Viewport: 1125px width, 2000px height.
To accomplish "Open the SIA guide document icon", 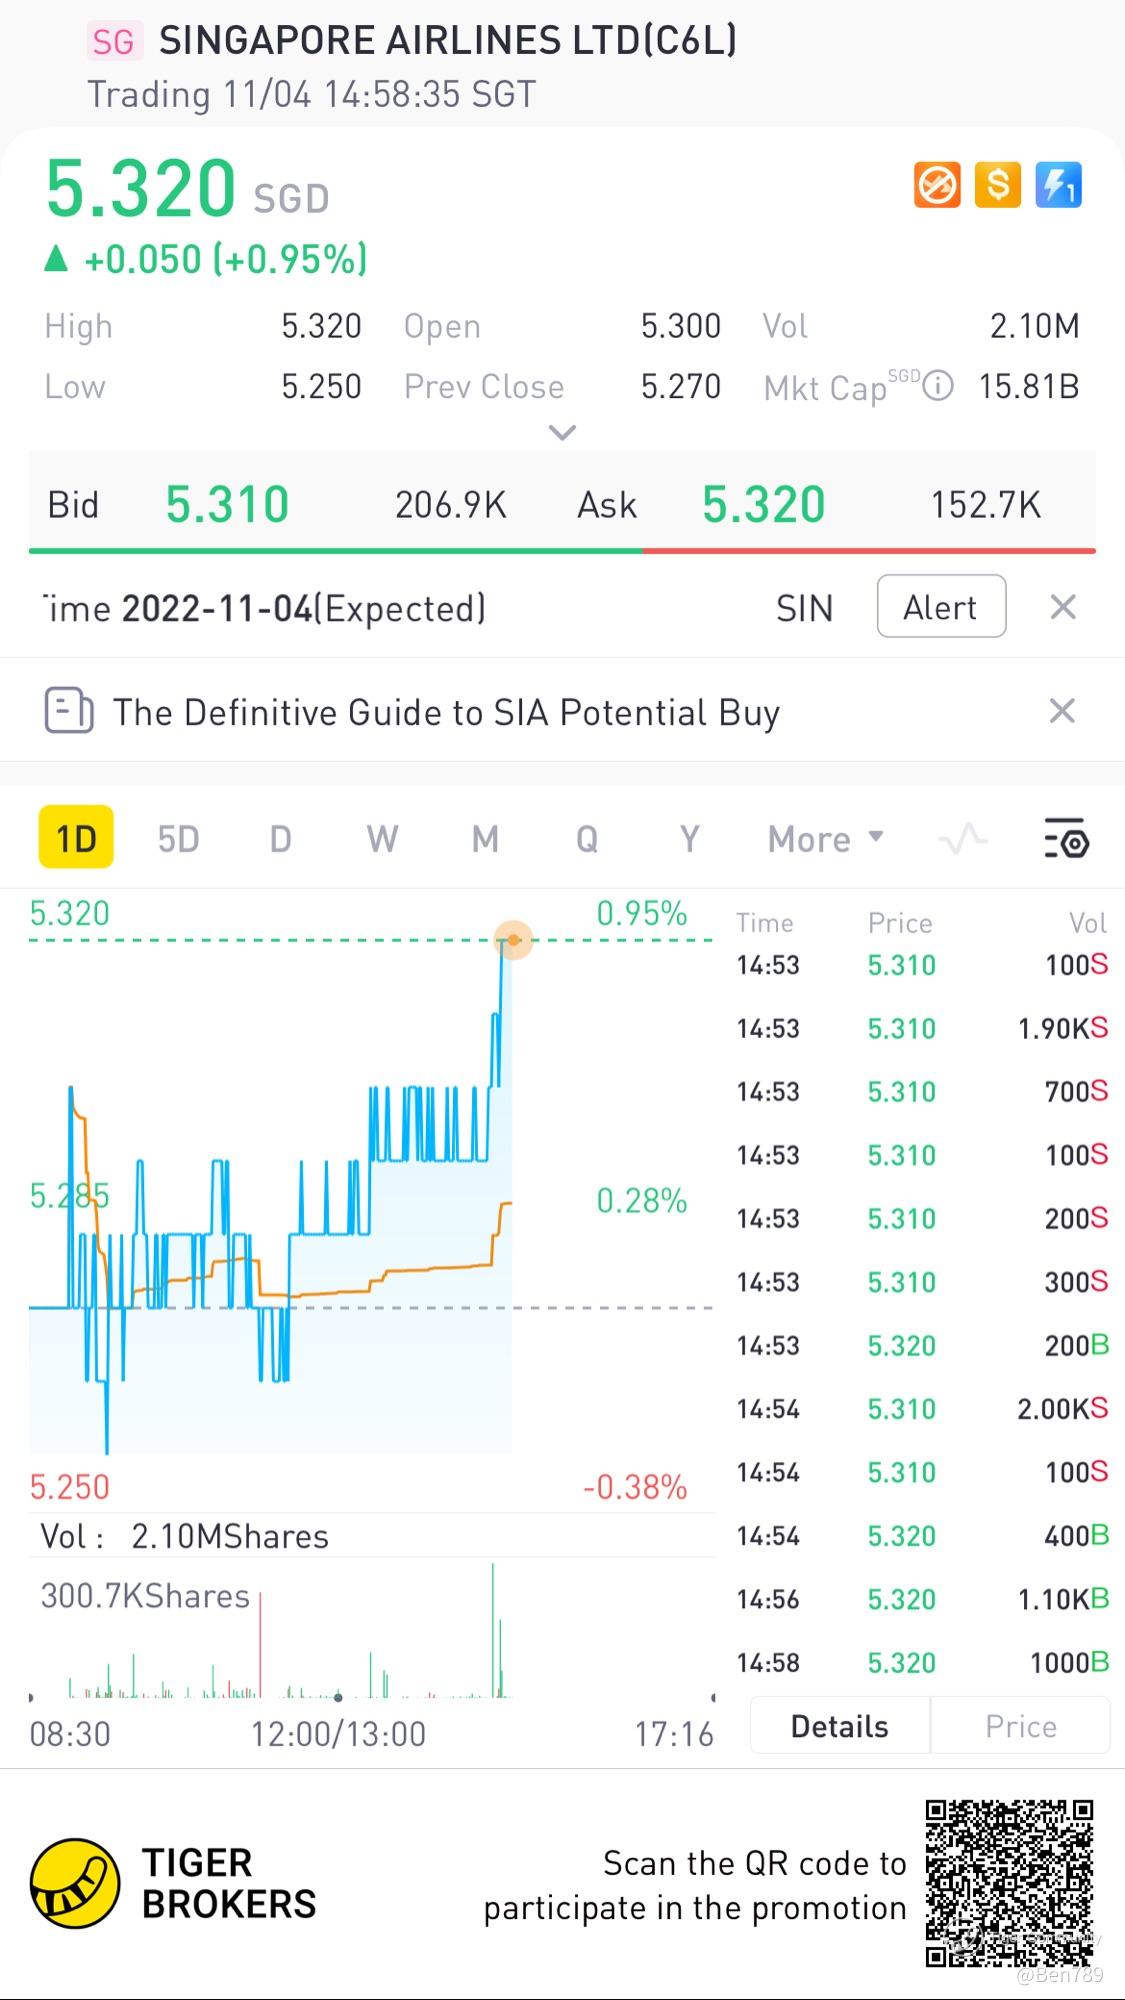I will 69,712.
